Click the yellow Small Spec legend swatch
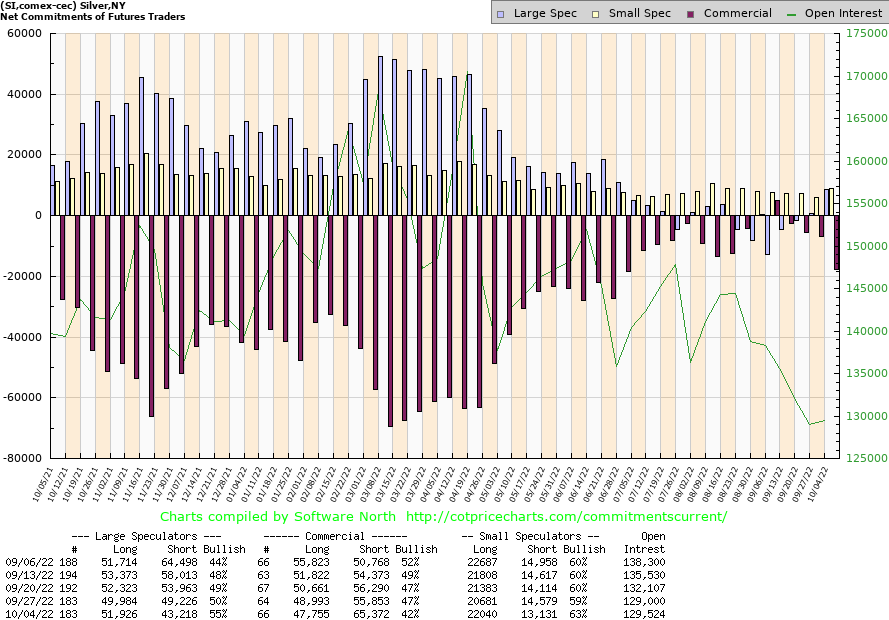The width and height of the screenshot is (889, 620). pyautogui.click(x=595, y=13)
